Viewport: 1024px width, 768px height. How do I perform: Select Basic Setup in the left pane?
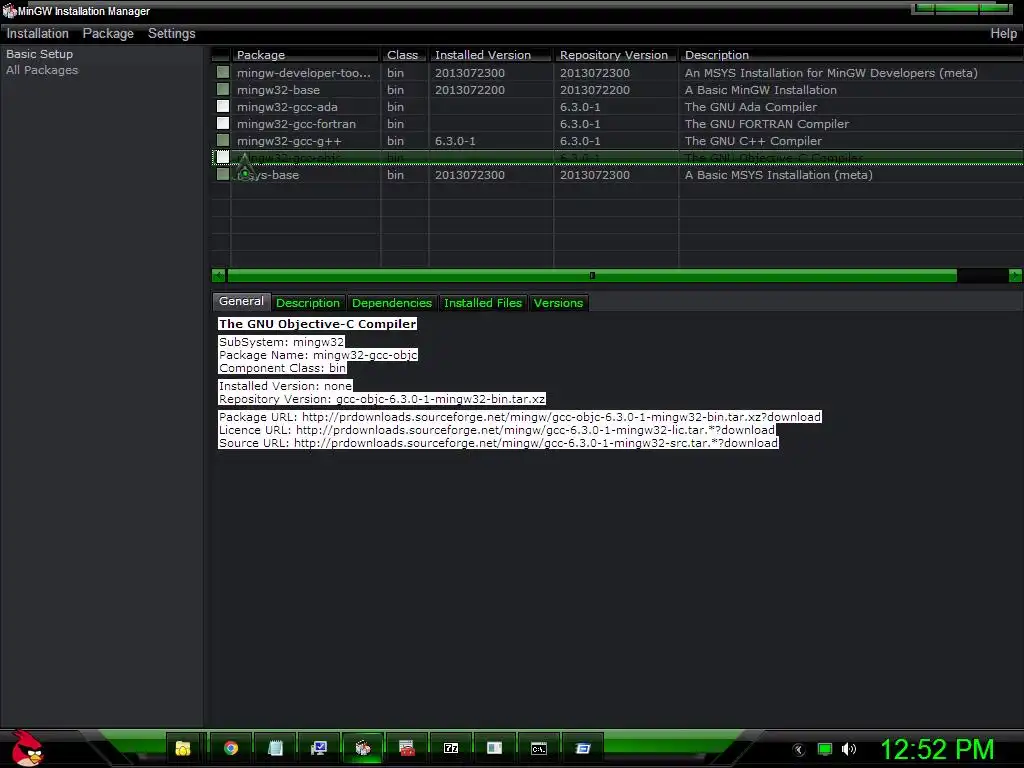tap(39, 54)
